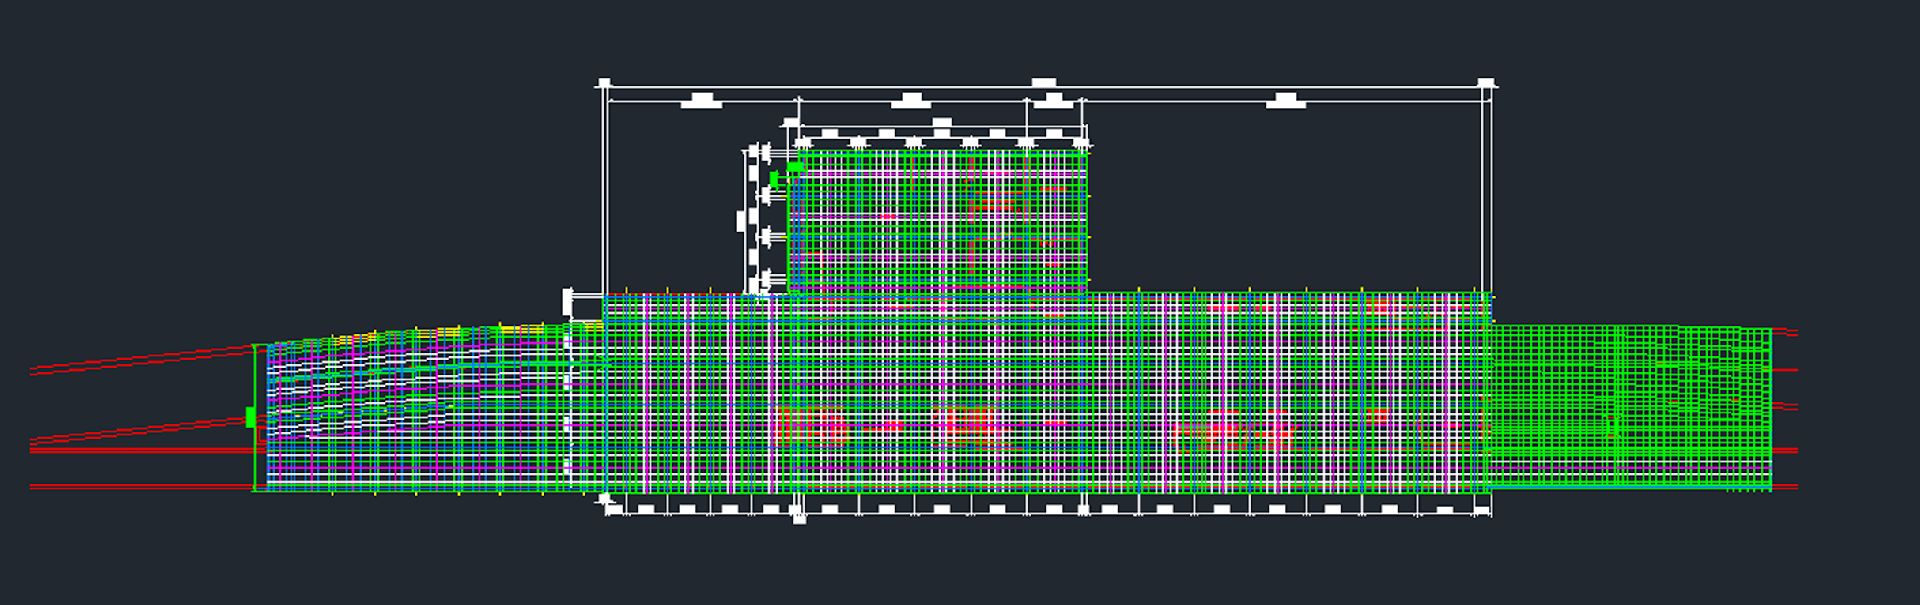Click the green marker at upper block's top-left corner
This screenshot has height=605, width=1920.
[794, 167]
